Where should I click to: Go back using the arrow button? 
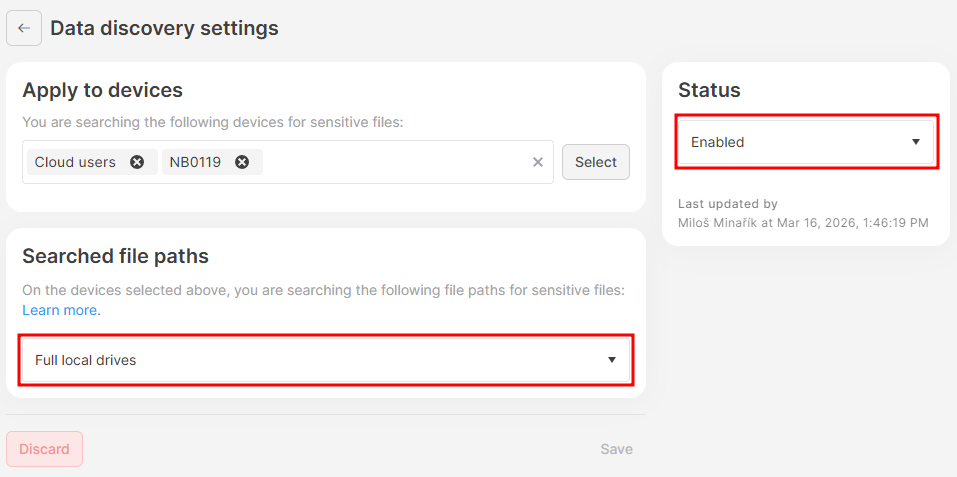[x=24, y=28]
